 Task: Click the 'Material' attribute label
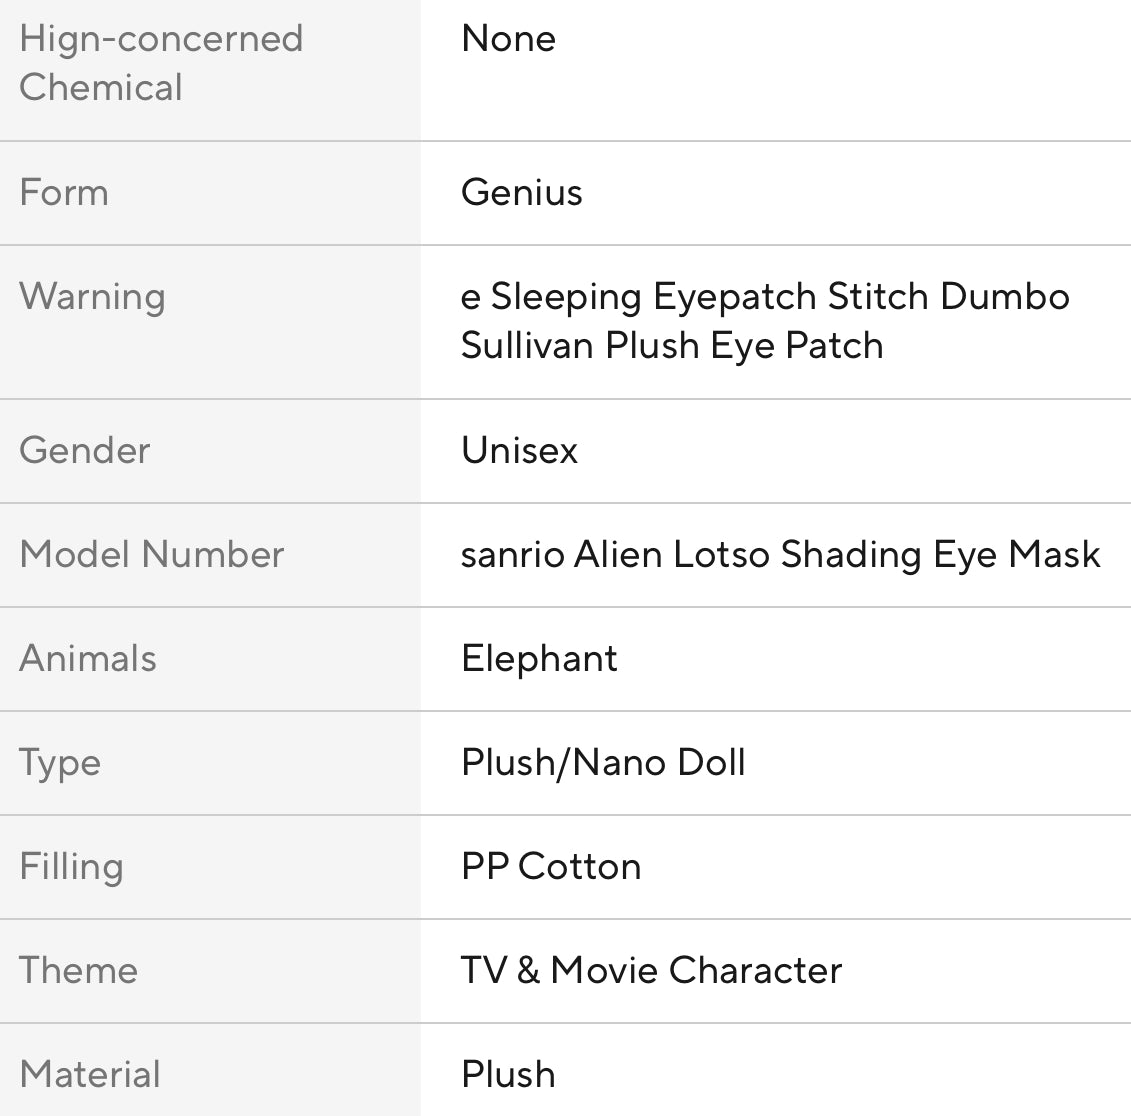click(90, 1074)
